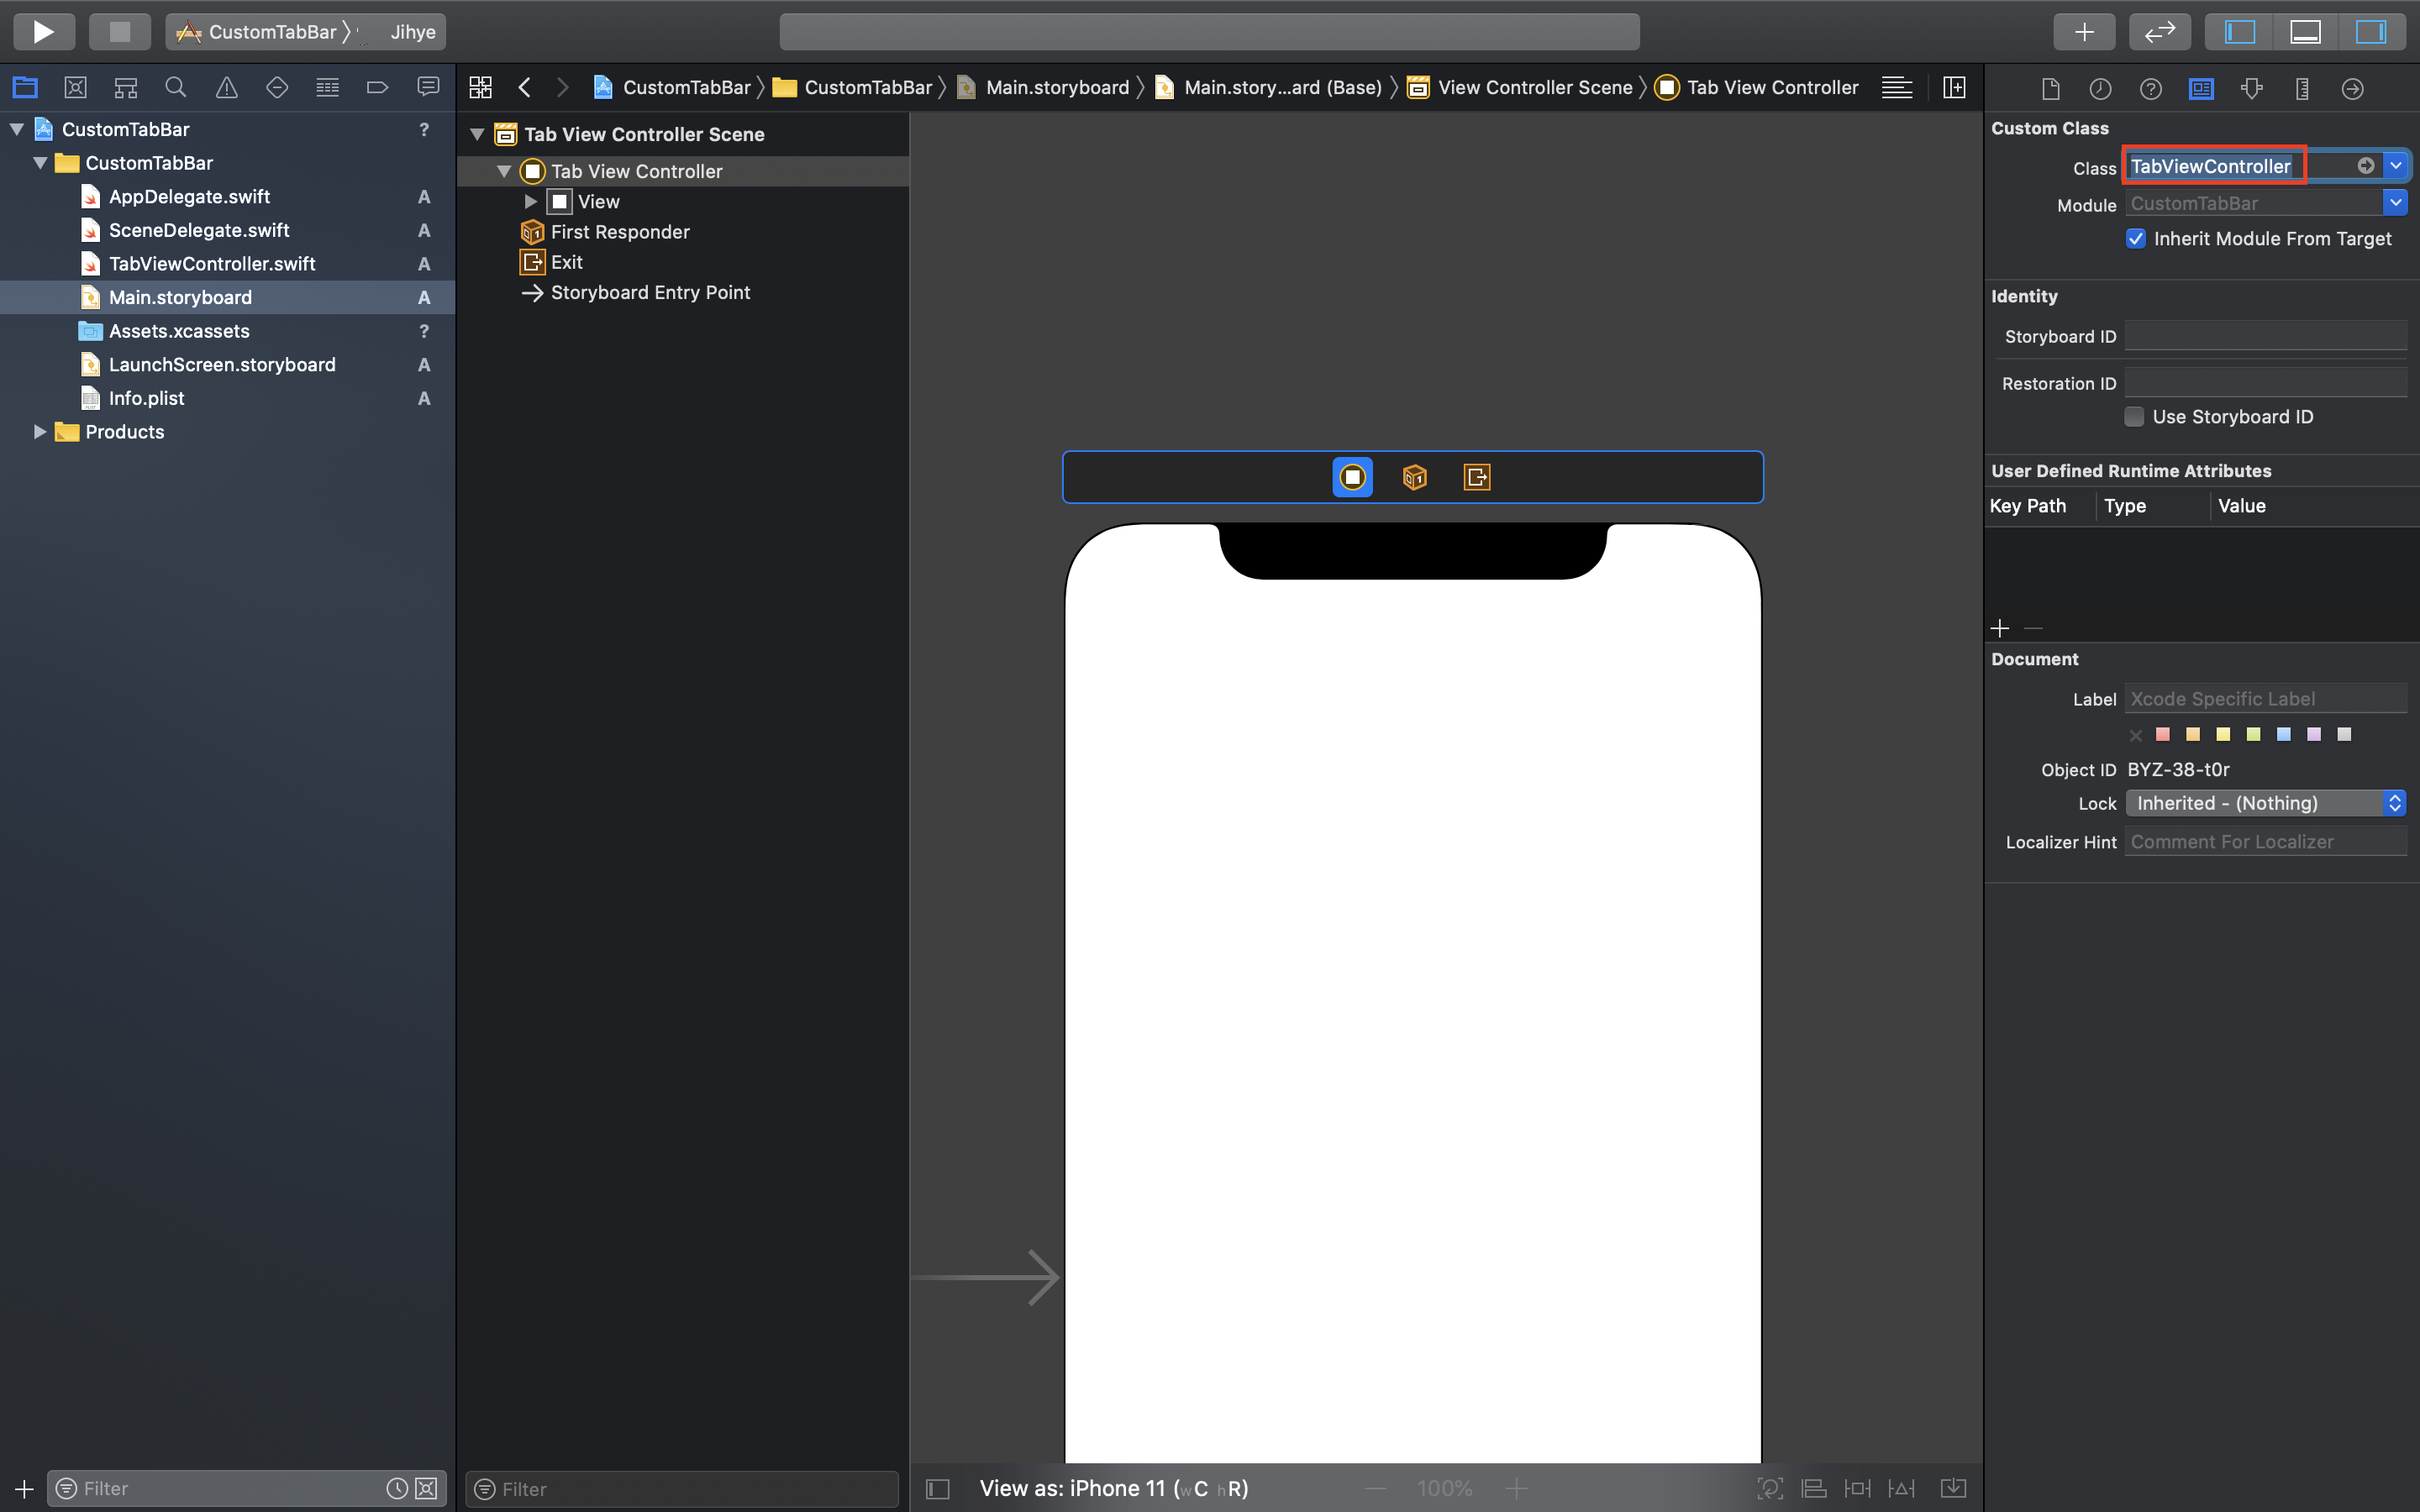Screen dimensions: 2420x1512
Task: Show the Connections inspector icon
Action: [2352, 89]
